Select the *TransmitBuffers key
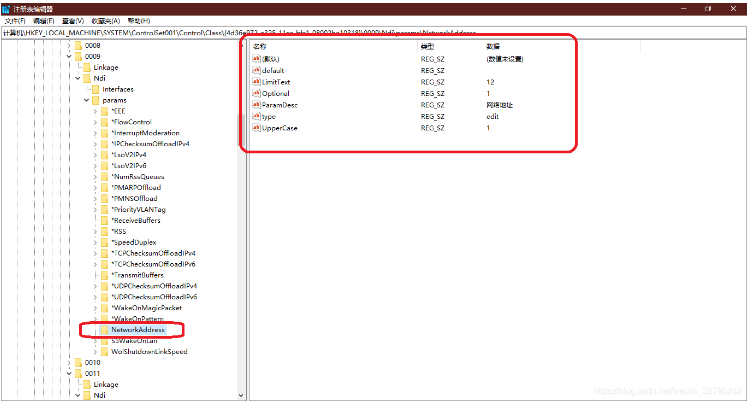The height and width of the screenshot is (404, 750). [x=137, y=275]
